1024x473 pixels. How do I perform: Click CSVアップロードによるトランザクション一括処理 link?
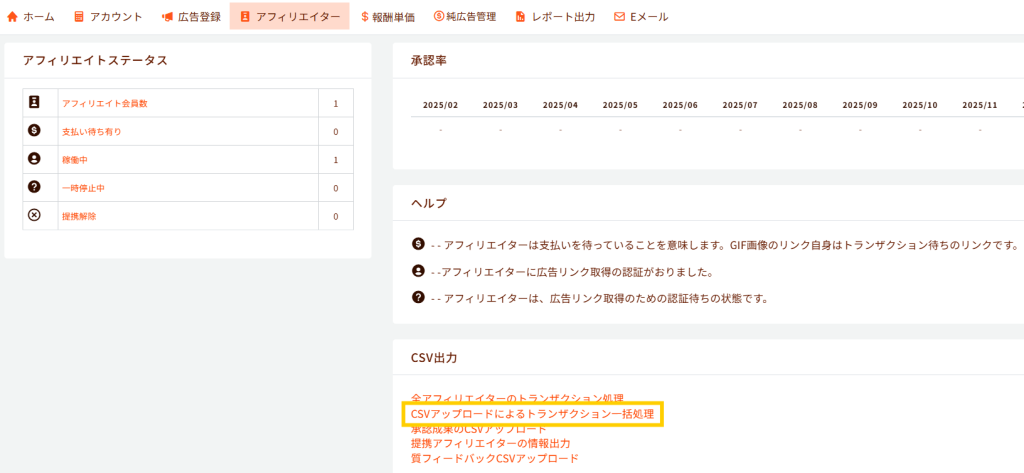(x=532, y=414)
